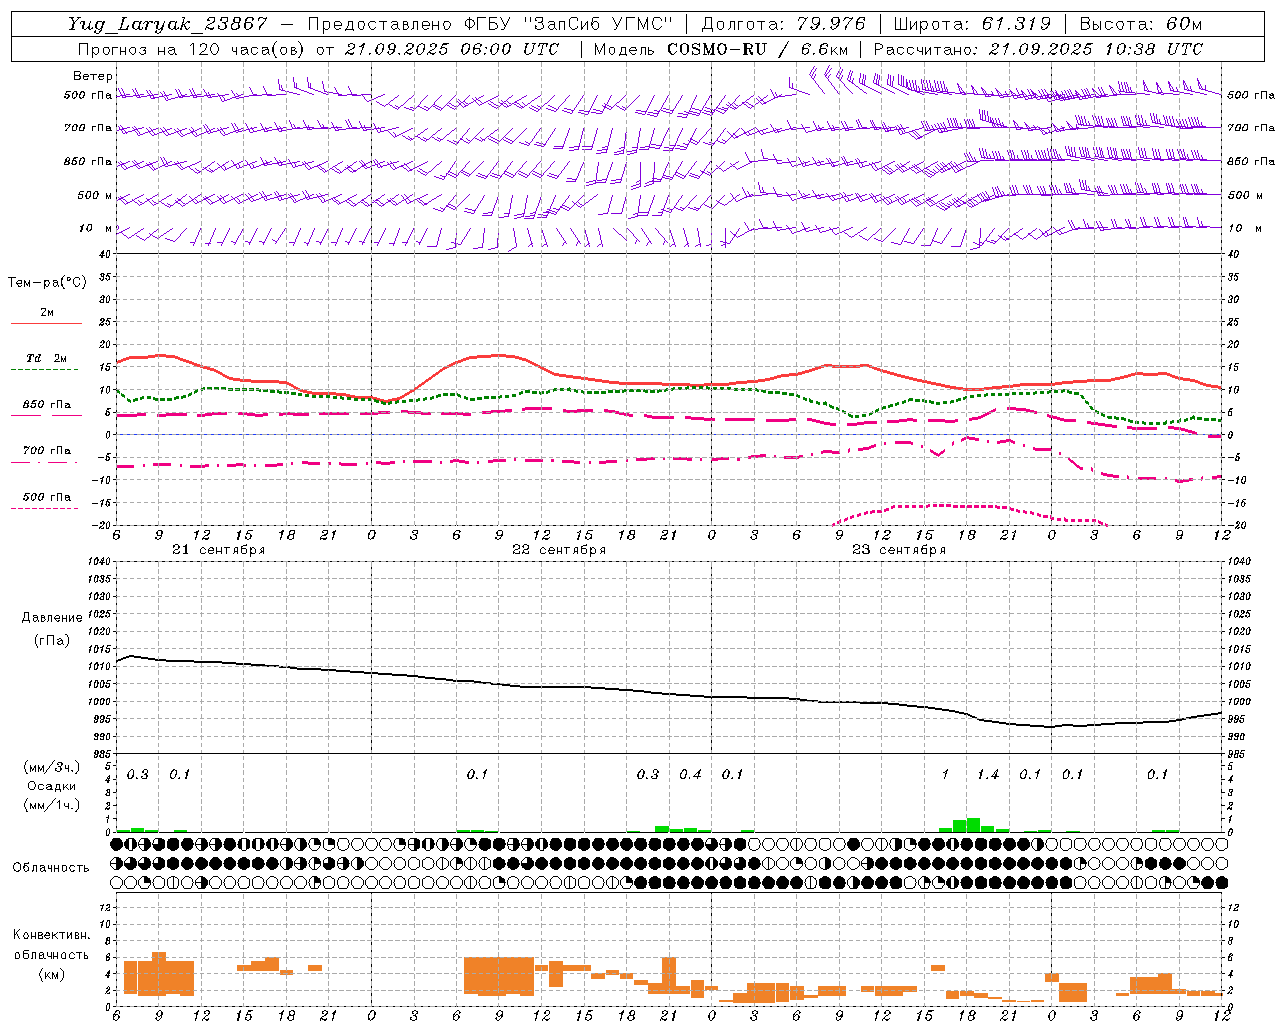Click the 1.4 precipitation amount value
The image size is (1280, 1024).
click(x=988, y=775)
